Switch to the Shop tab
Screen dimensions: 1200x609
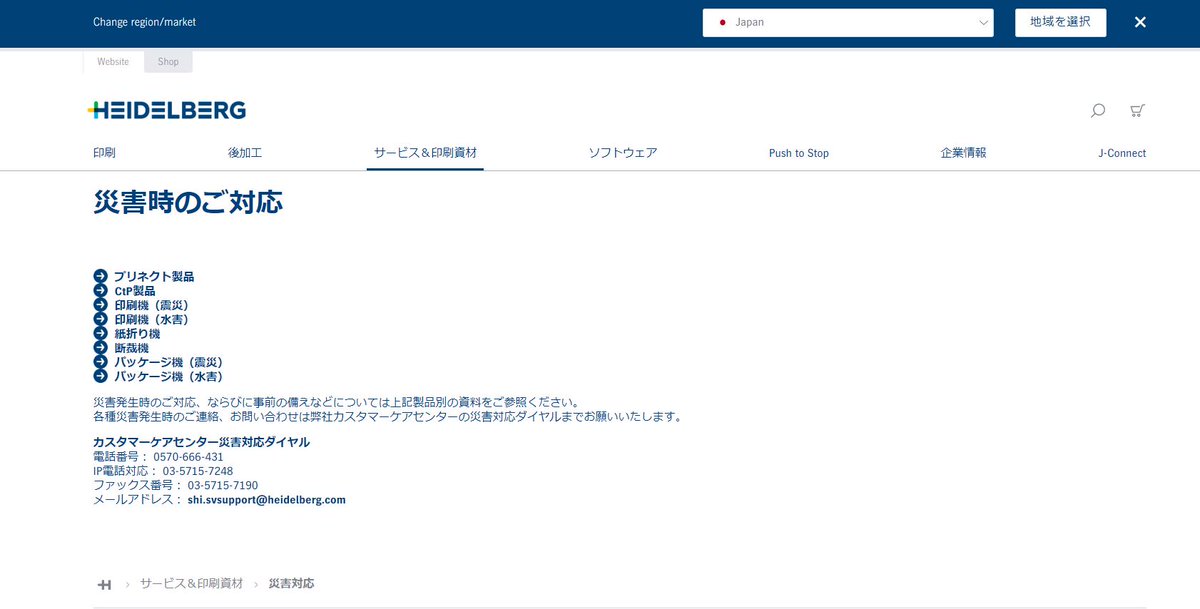pos(168,62)
